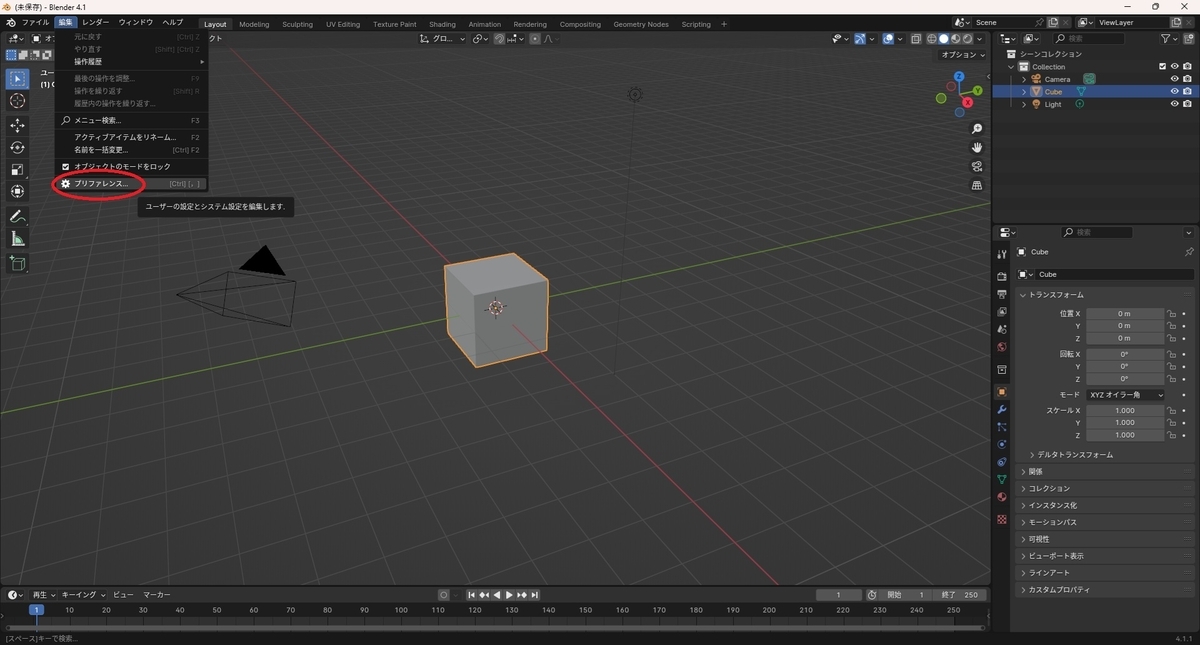
Task: Switch to the Sculpting workspace tab
Action: coord(297,24)
